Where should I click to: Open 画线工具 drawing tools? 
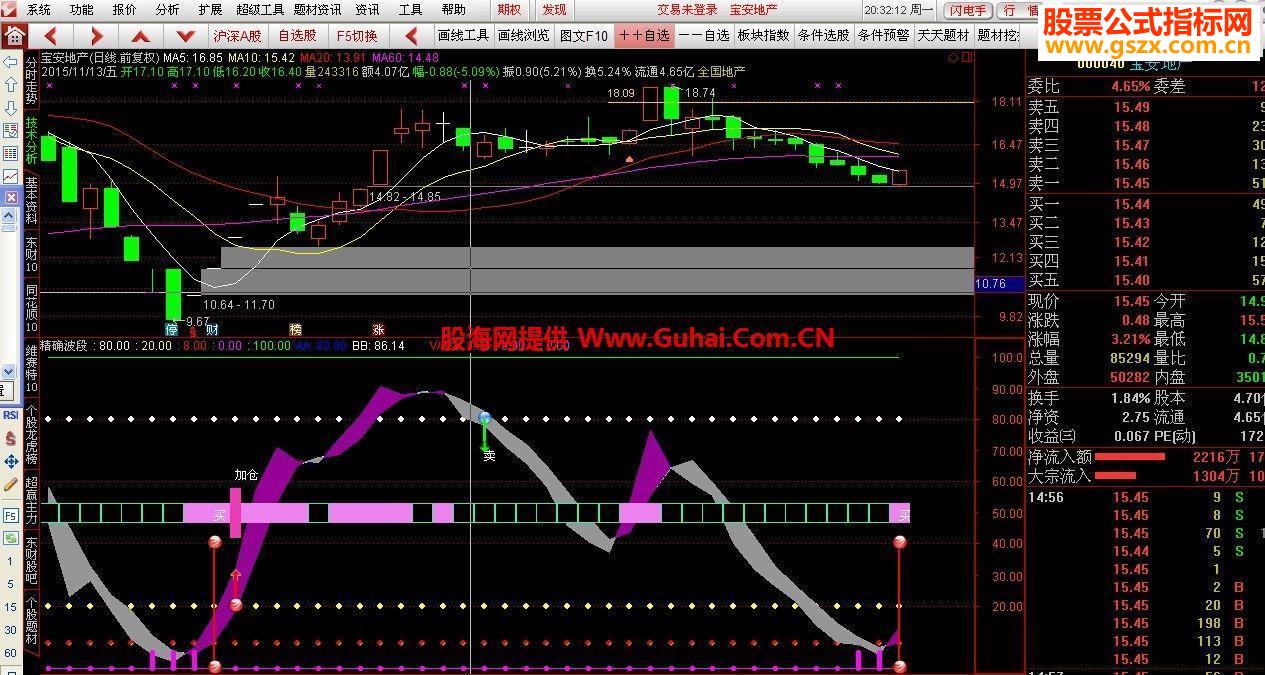coord(464,35)
